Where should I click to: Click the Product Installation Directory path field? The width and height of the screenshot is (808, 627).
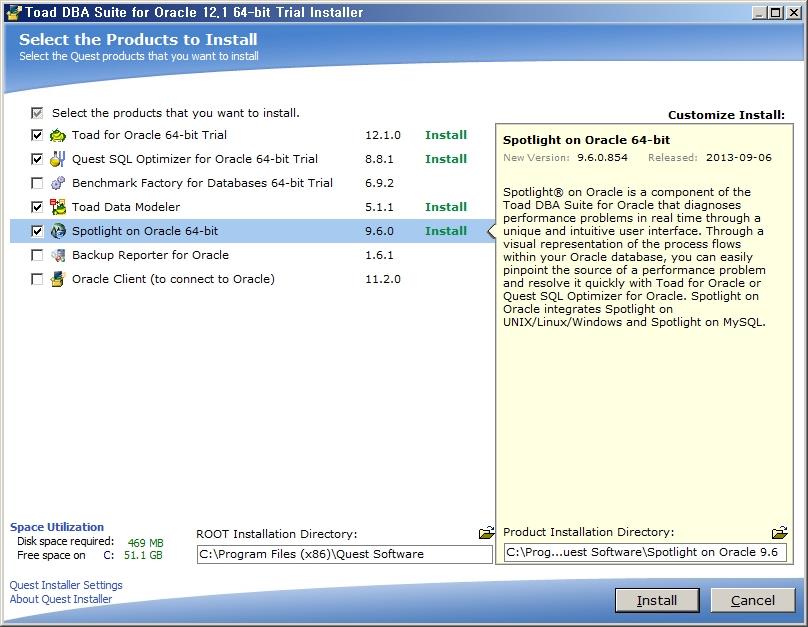pos(645,552)
